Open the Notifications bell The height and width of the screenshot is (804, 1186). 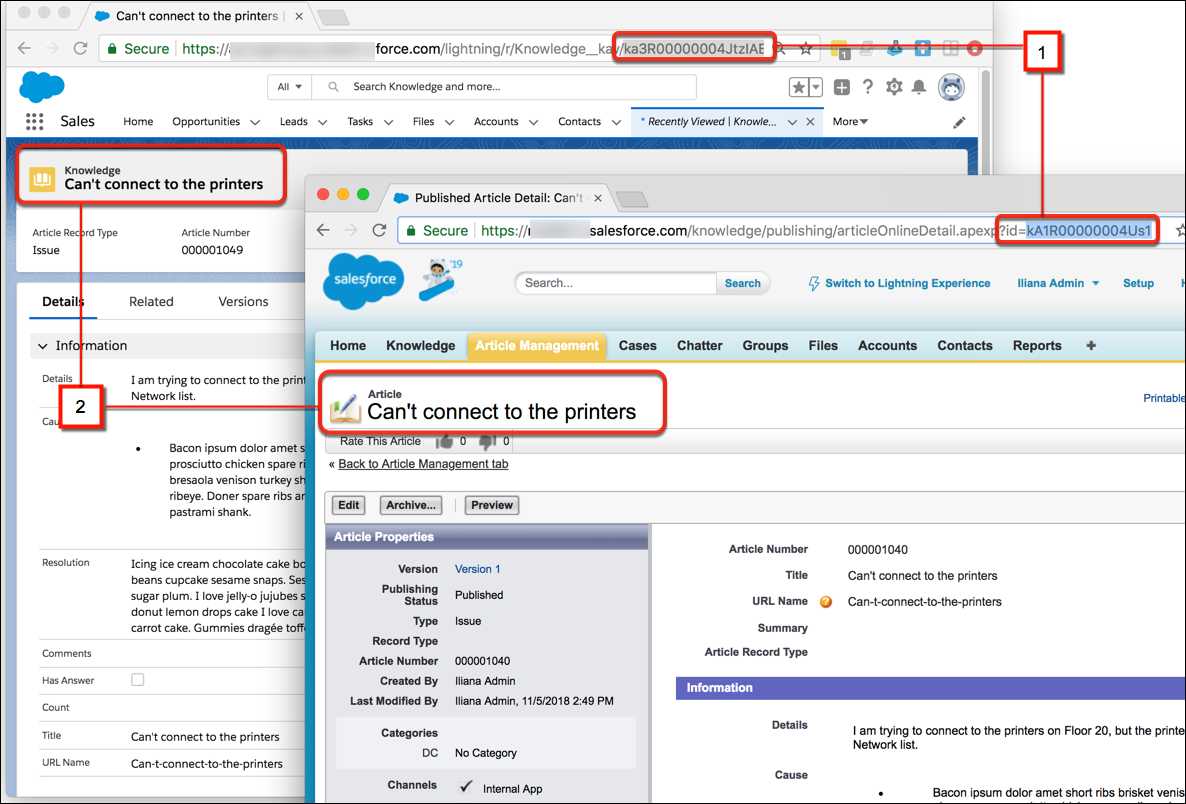pos(918,87)
